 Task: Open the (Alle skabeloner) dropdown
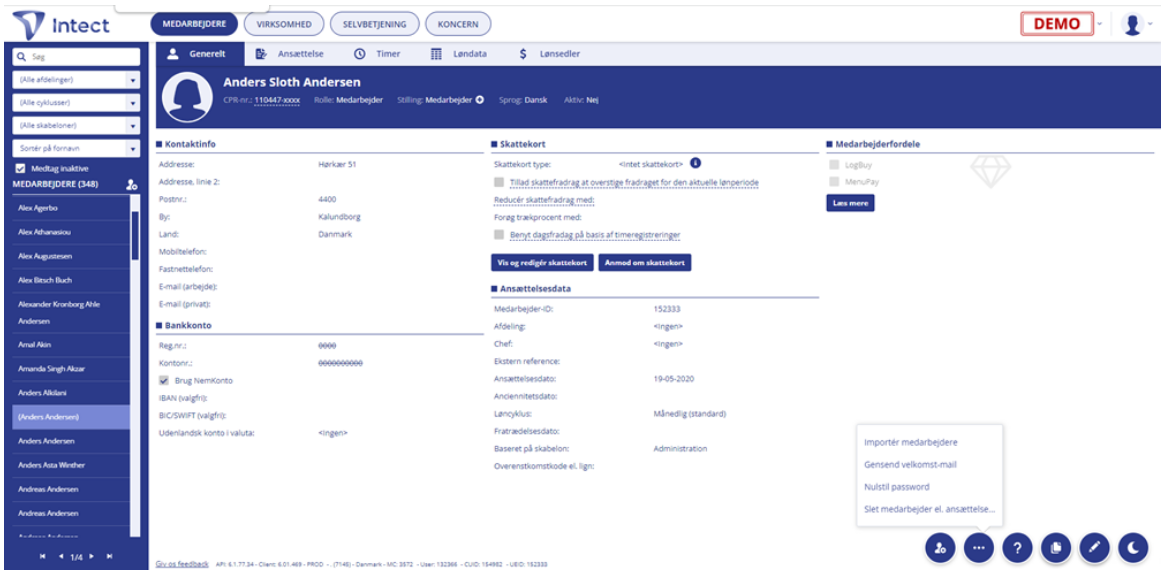[x=76, y=125]
